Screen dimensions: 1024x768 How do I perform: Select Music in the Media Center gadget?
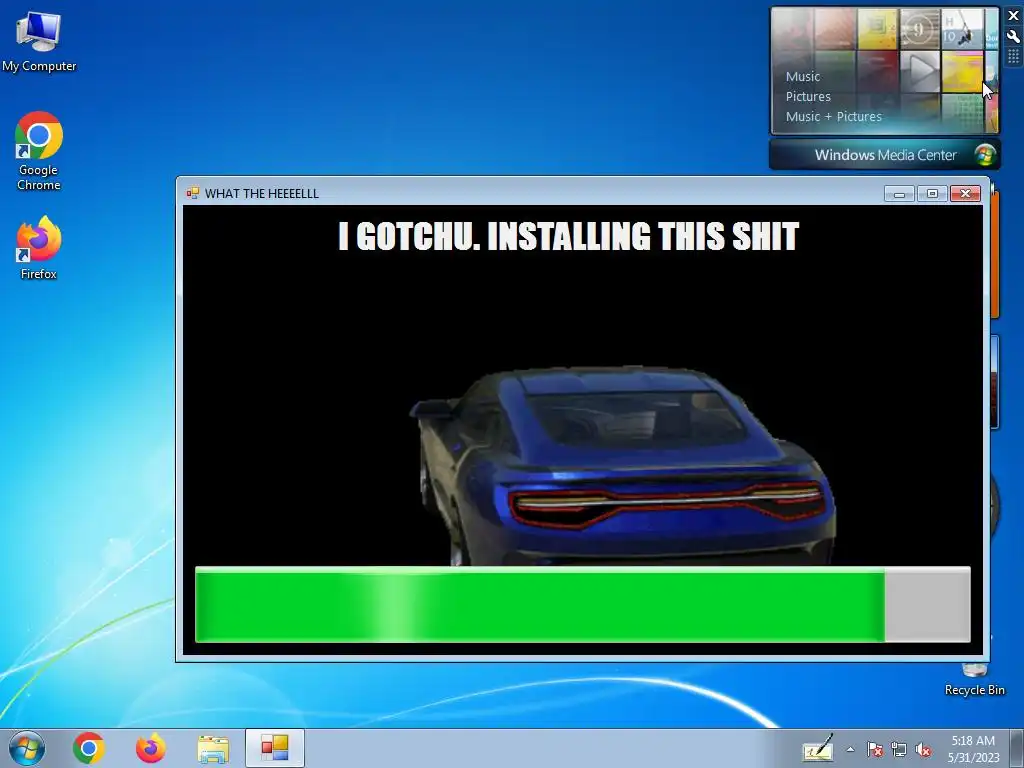click(x=803, y=76)
